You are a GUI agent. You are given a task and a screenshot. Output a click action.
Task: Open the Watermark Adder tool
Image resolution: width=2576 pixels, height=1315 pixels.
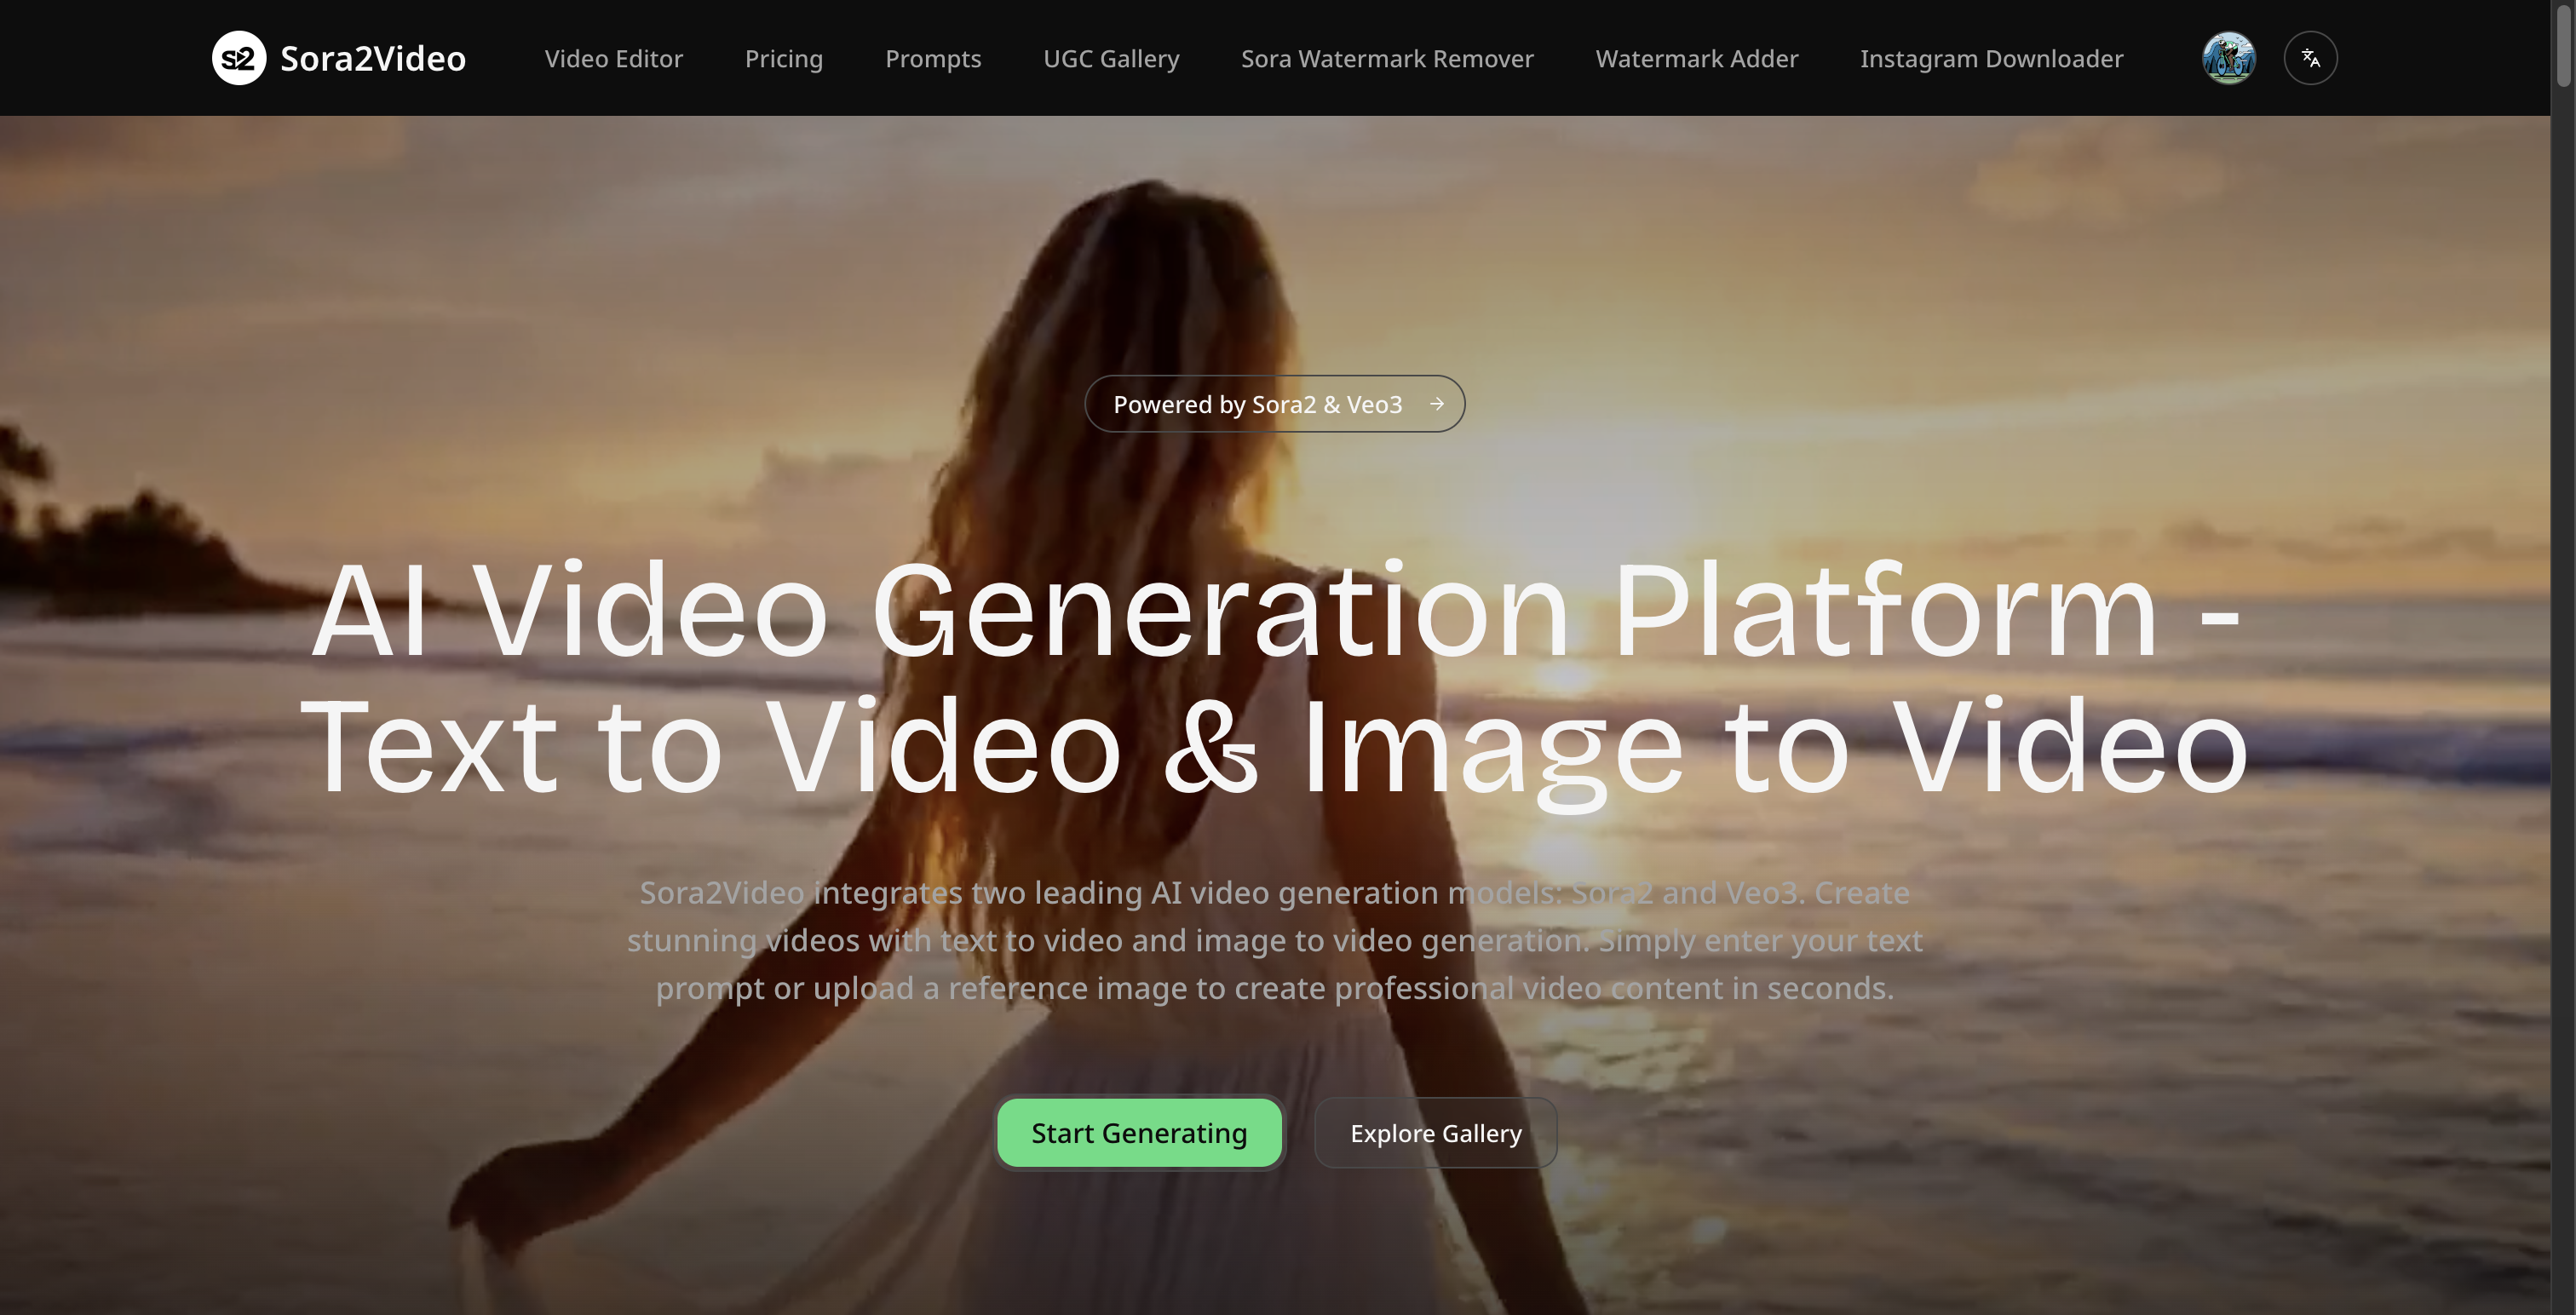(x=1696, y=59)
